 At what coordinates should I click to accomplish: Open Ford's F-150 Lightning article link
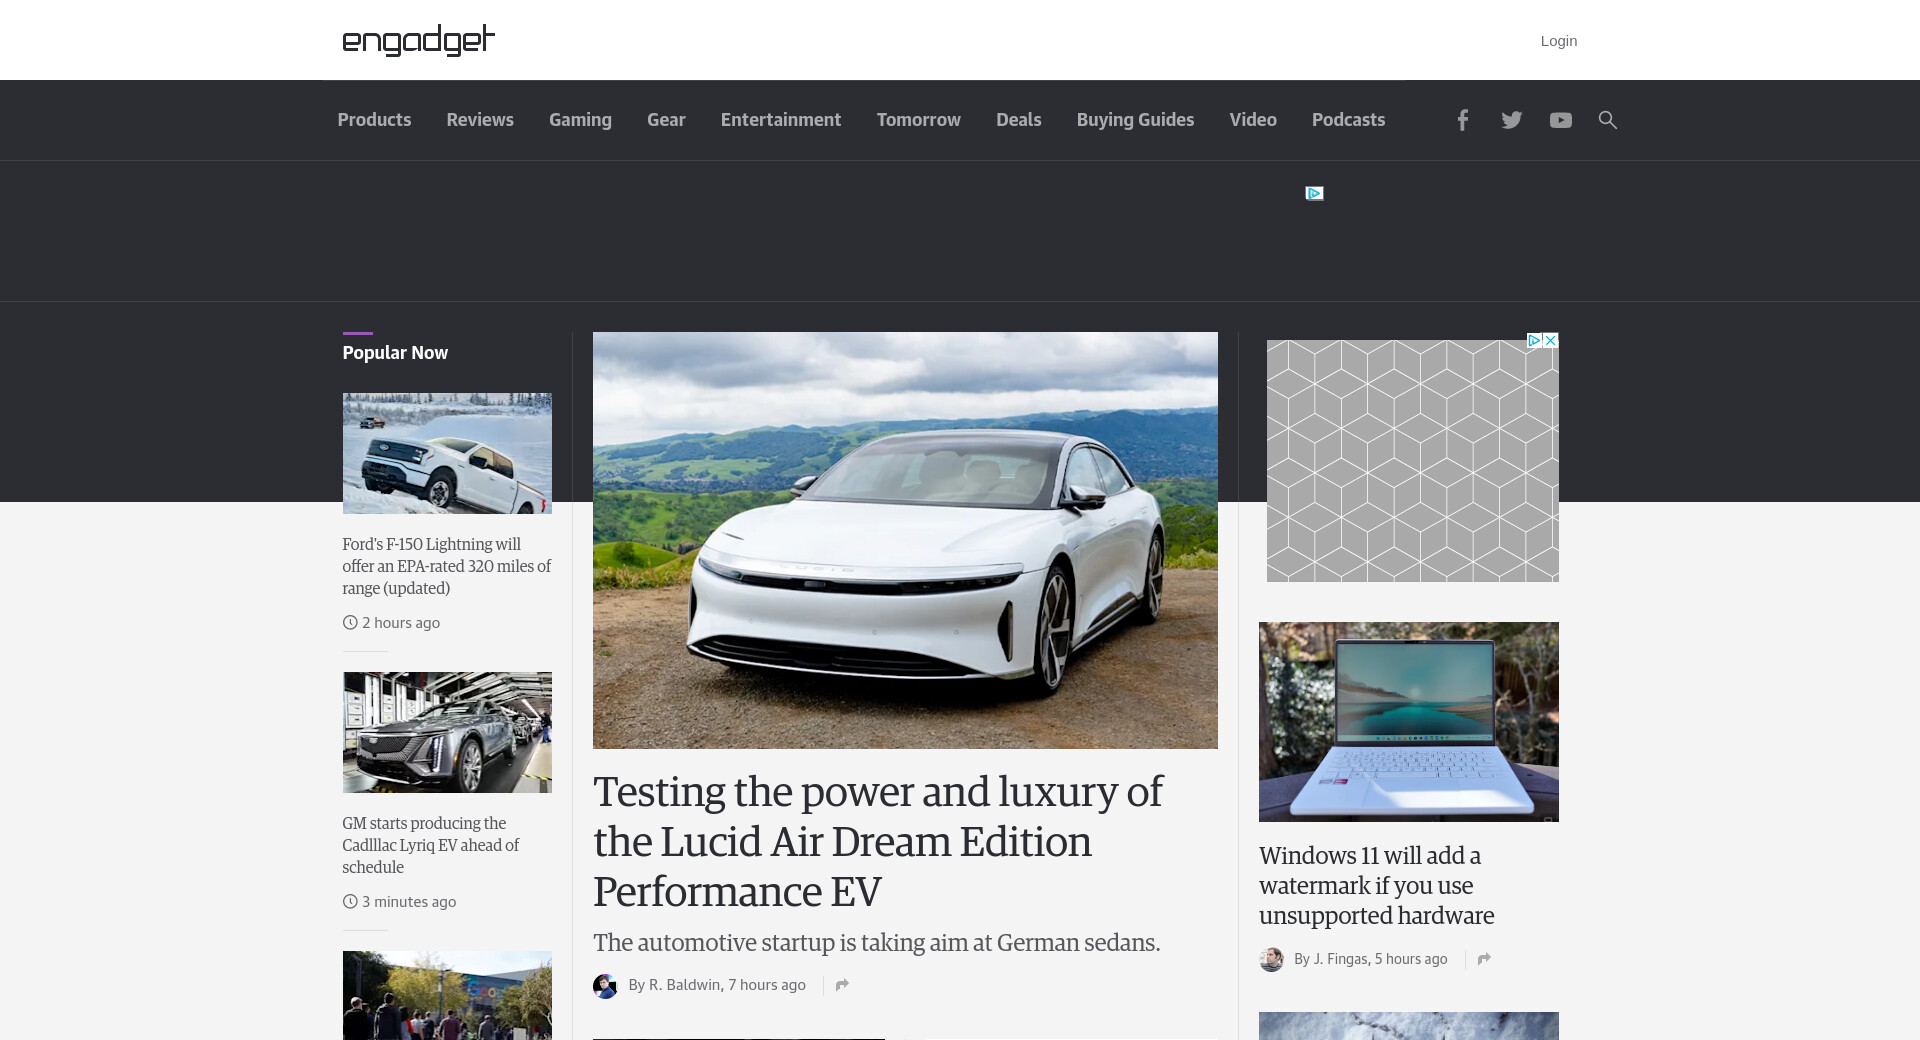click(446, 566)
